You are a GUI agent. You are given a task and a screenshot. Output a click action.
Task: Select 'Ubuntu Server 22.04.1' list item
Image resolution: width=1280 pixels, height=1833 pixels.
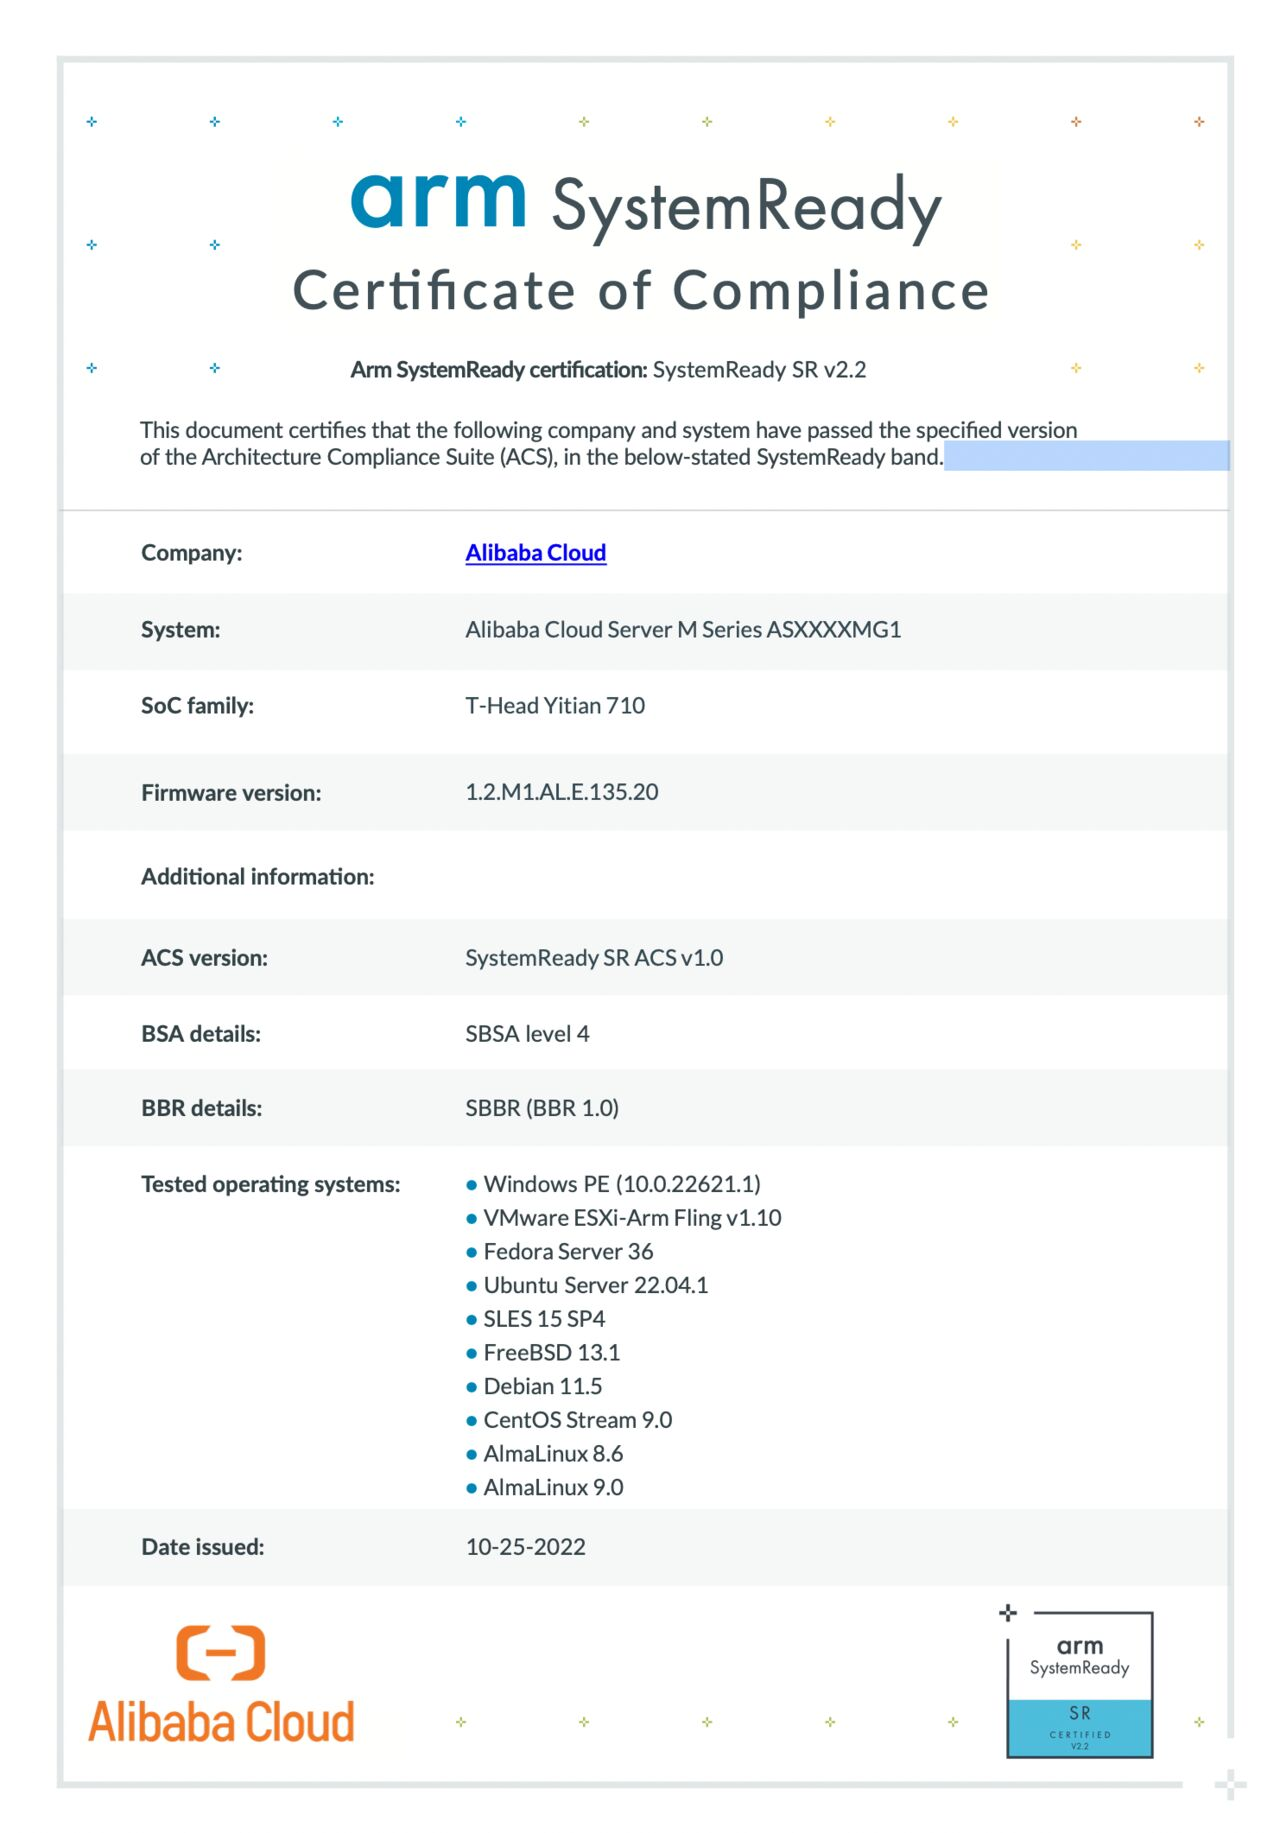(x=596, y=1285)
